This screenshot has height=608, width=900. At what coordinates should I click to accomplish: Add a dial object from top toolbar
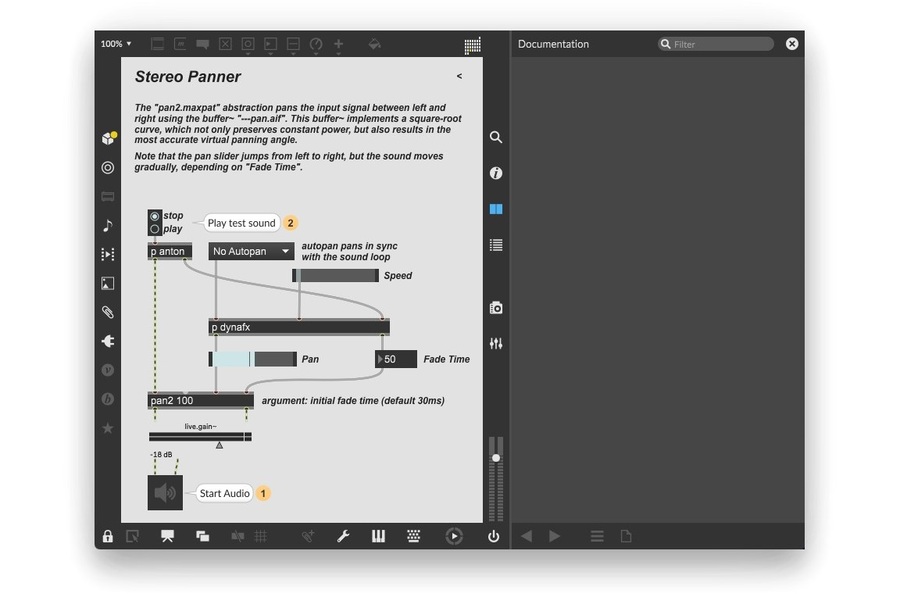(x=316, y=44)
